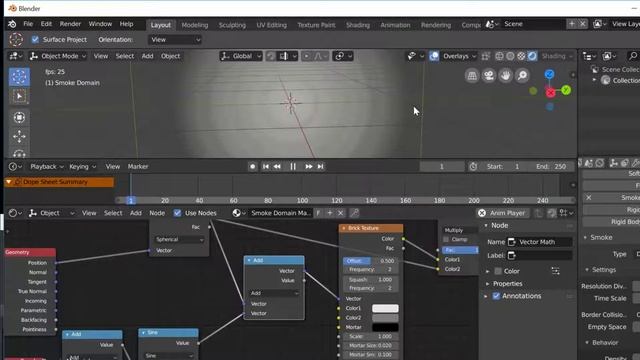Toggle auto keying record button
This screenshot has height=360, width=640.
(x=253, y=167)
